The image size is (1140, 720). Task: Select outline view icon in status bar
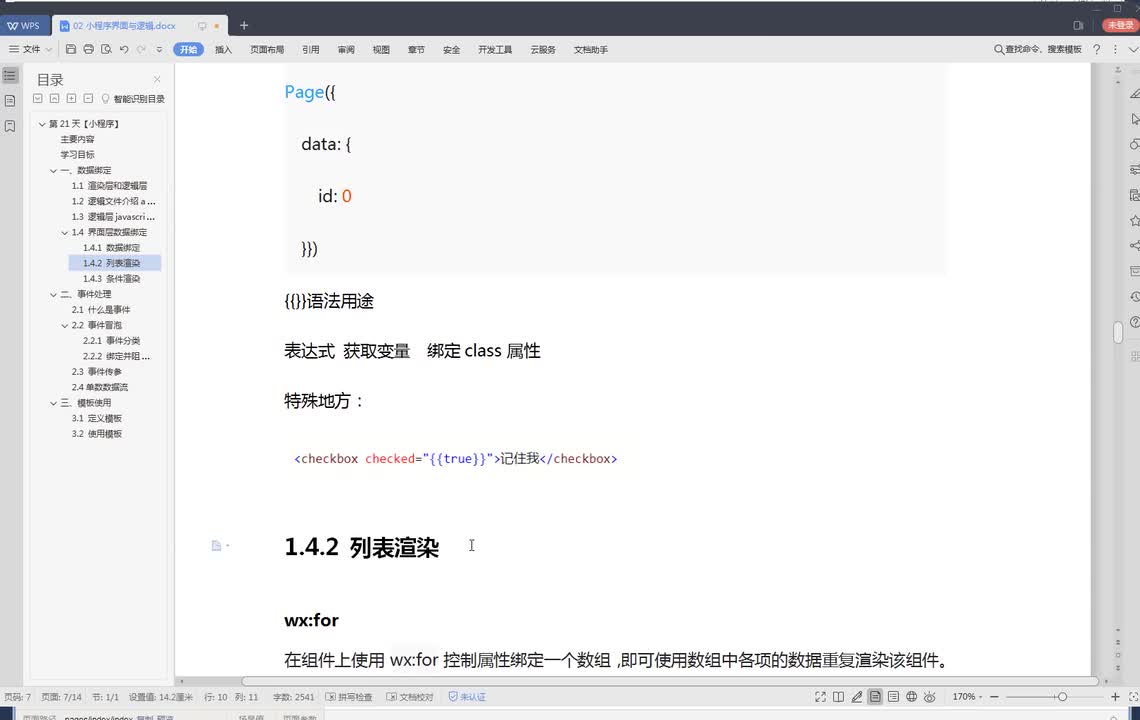(893, 697)
